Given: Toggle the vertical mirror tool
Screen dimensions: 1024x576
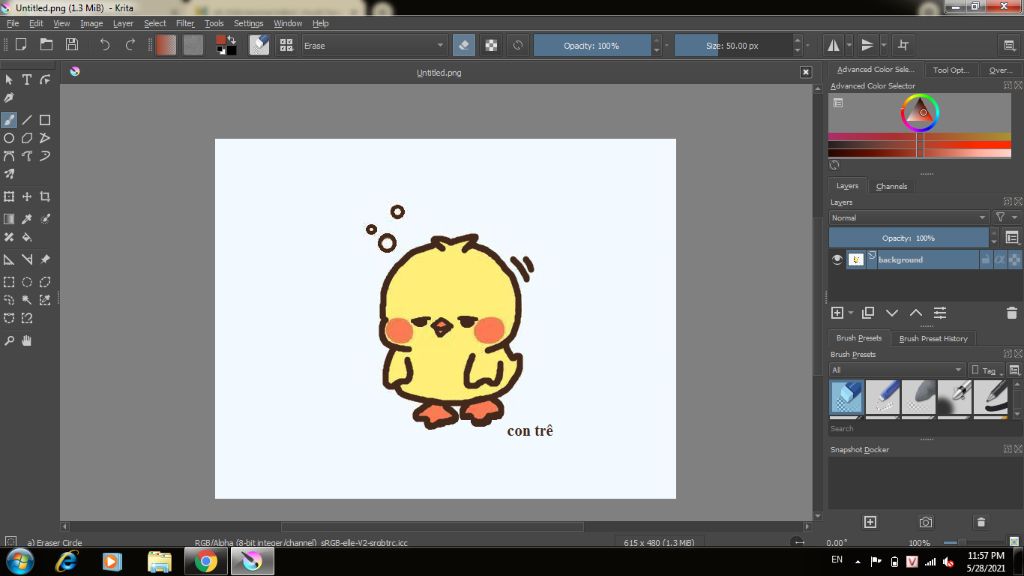Looking at the screenshot, I should (x=867, y=45).
